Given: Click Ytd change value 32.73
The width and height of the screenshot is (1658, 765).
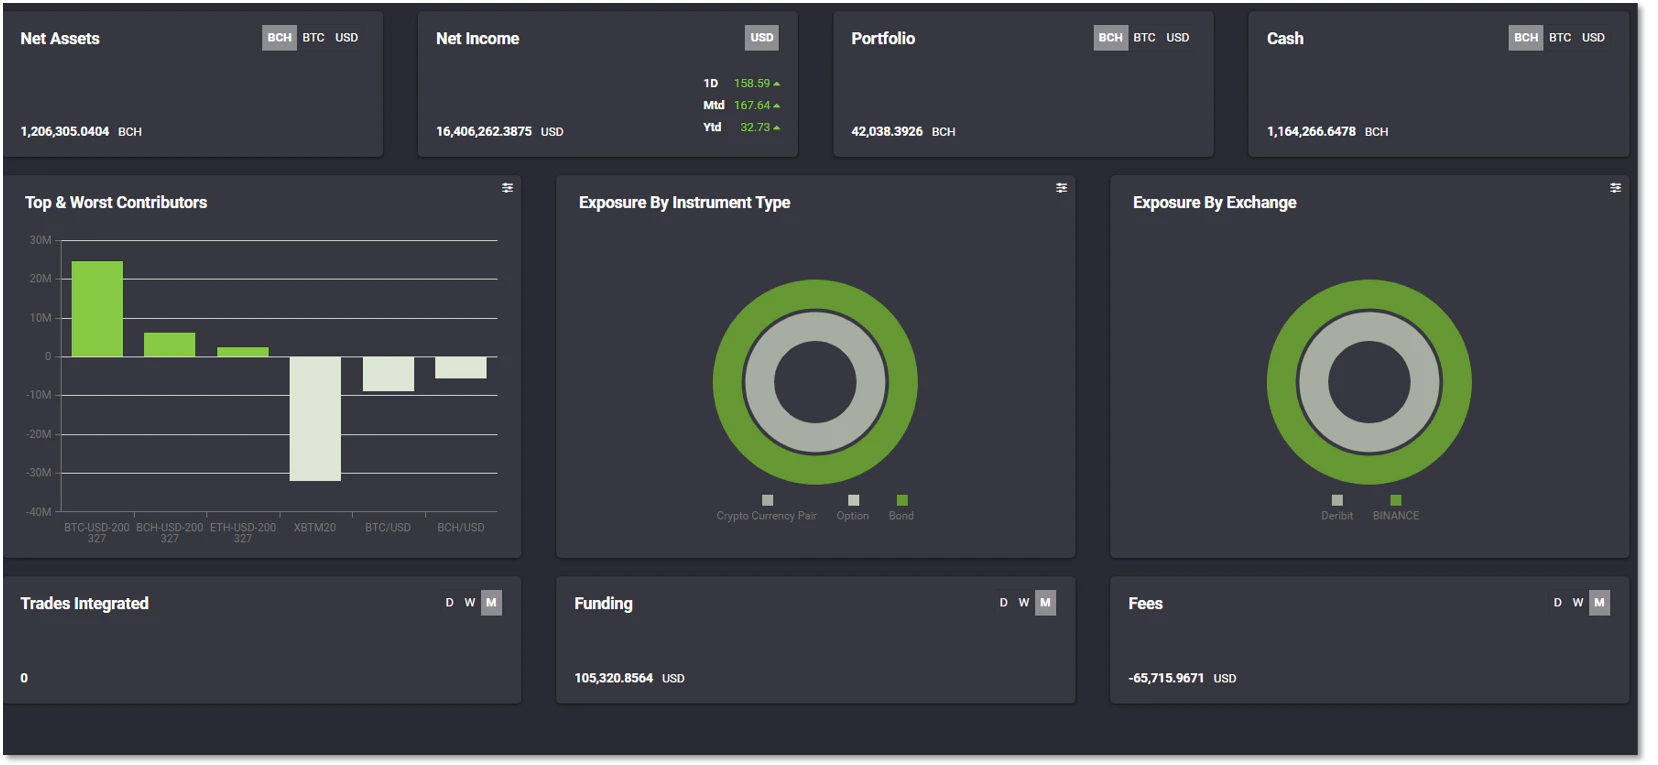Looking at the screenshot, I should coord(755,127).
